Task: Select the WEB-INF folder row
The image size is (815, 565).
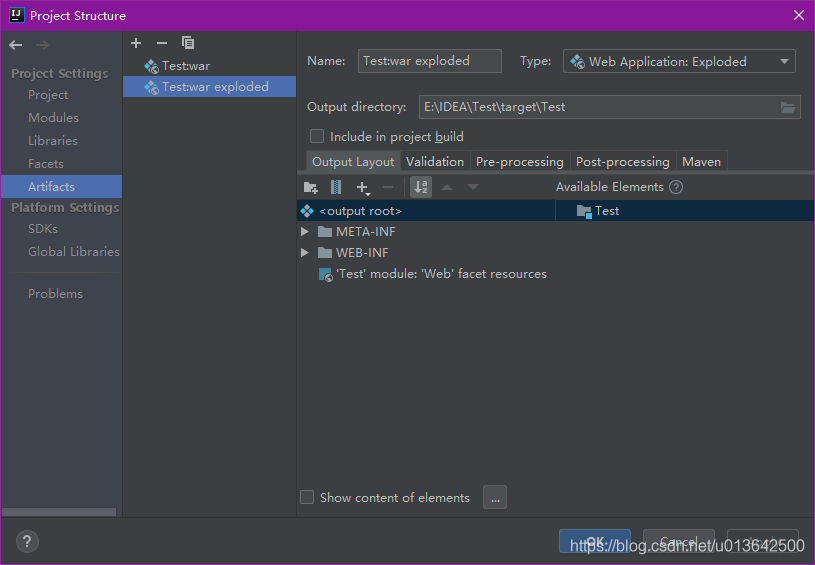Action: point(426,253)
